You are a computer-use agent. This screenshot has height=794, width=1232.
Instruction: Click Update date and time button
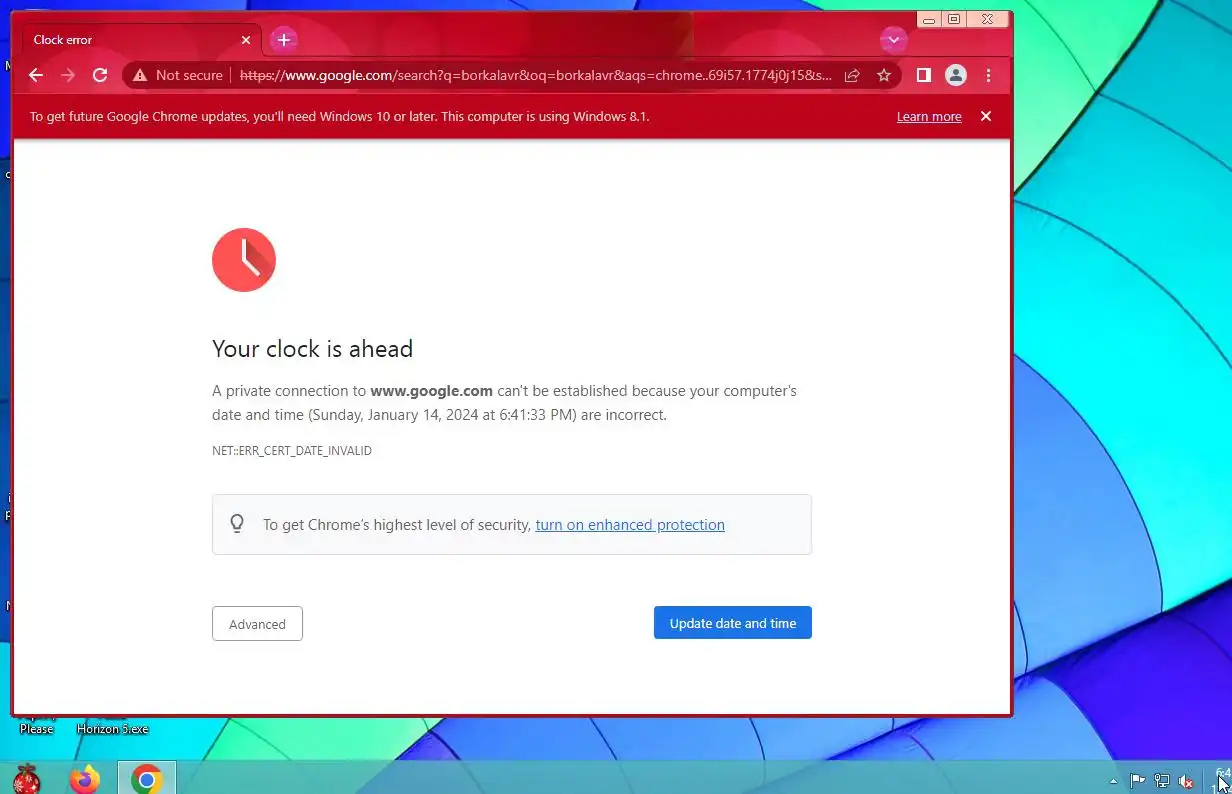pyautogui.click(x=733, y=622)
